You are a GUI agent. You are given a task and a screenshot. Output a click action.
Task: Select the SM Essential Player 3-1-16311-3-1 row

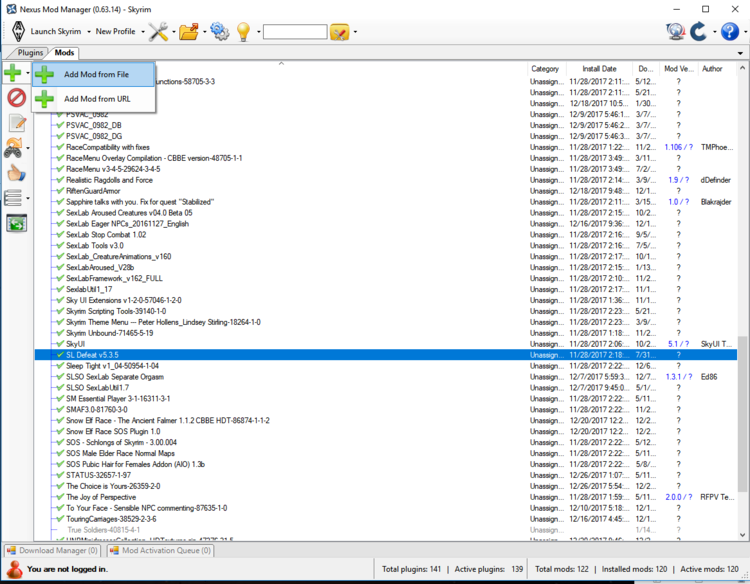click(386, 398)
